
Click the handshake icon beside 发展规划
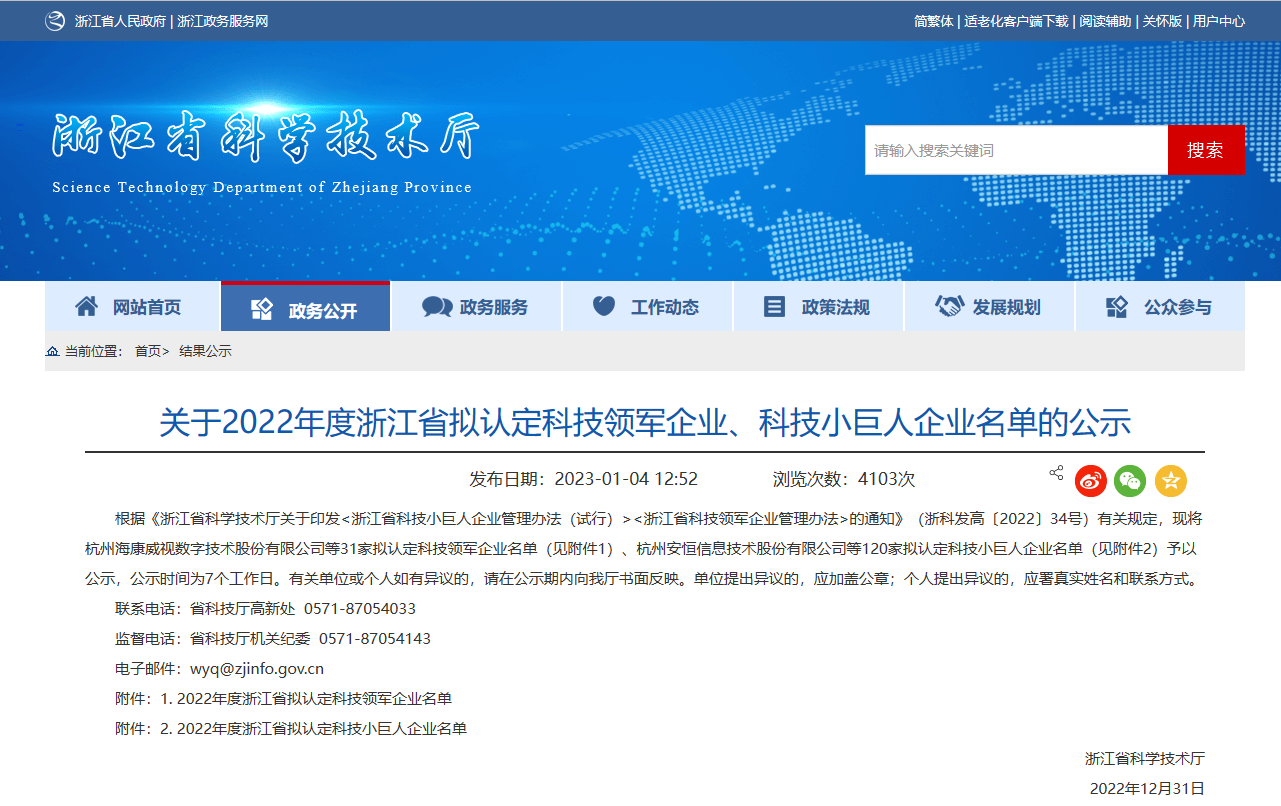949,306
